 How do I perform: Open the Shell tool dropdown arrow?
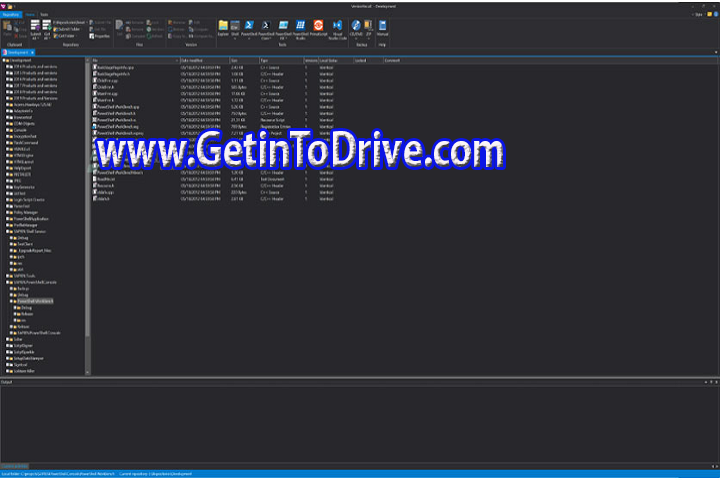pos(235,39)
